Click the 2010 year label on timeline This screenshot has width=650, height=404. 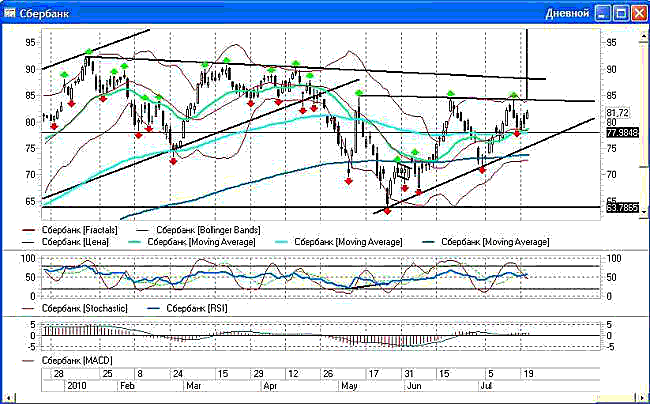77,386
